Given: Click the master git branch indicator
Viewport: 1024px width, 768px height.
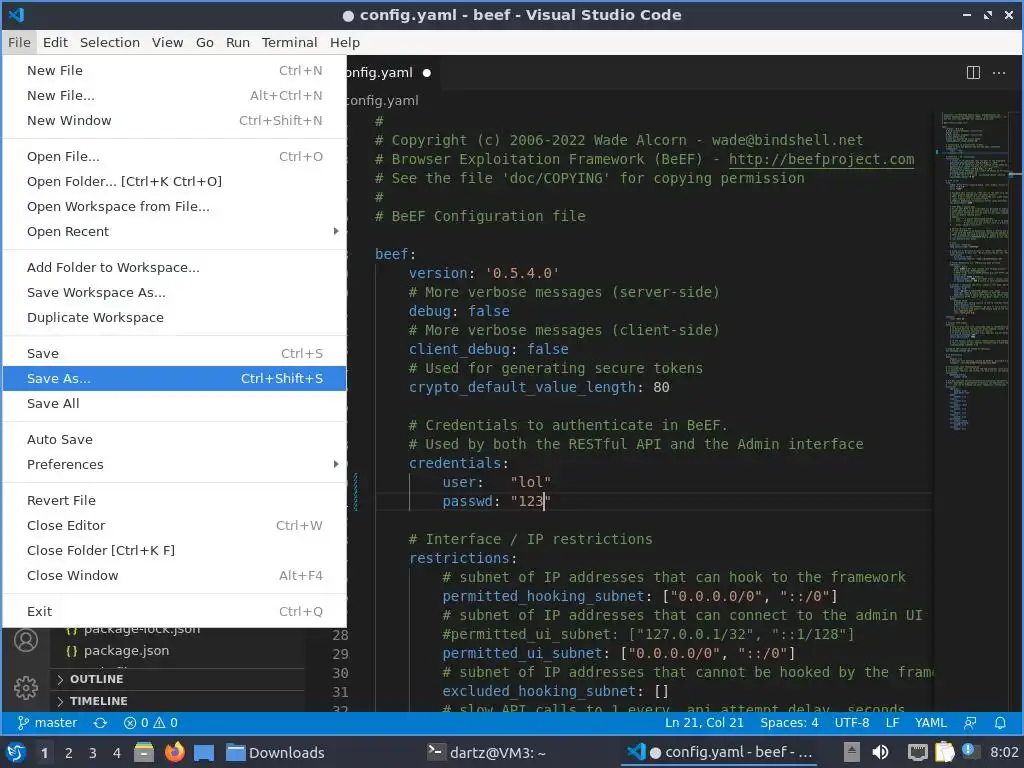Looking at the screenshot, I should click(48, 723).
